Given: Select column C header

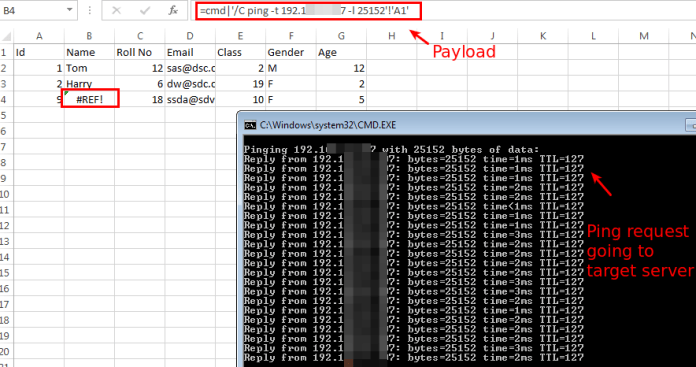Looking at the screenshot, I should [140, 36].
